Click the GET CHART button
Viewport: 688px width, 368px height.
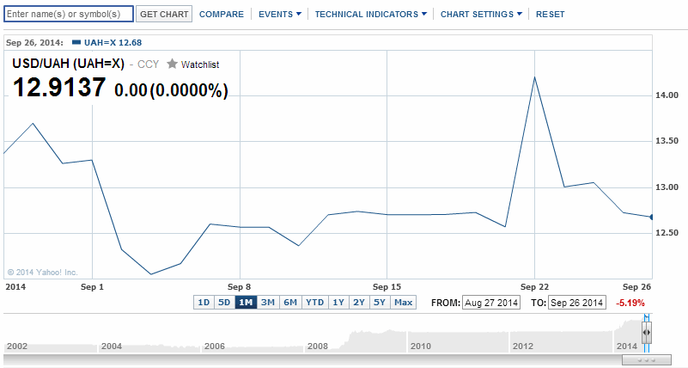[164, 14]
